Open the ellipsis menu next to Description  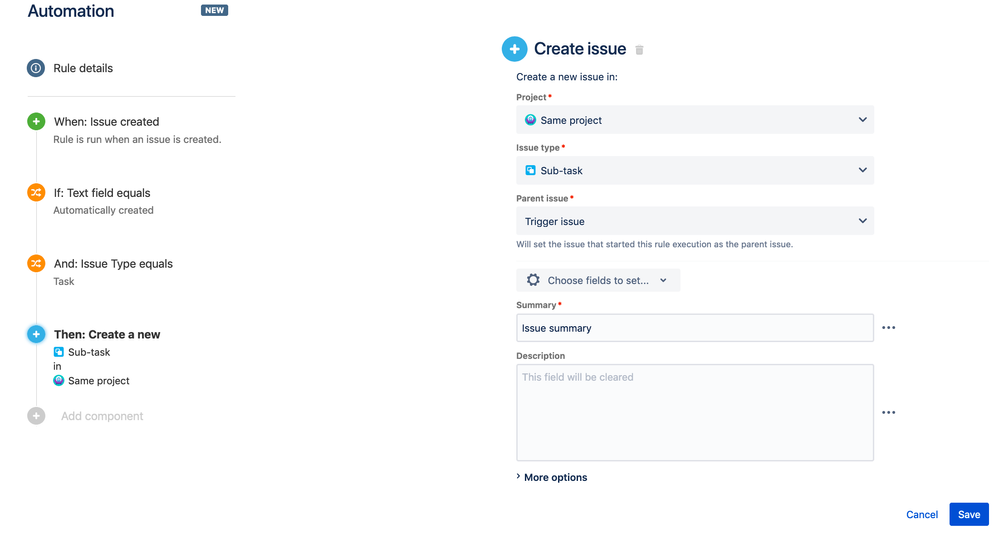[x=888, y=412]
